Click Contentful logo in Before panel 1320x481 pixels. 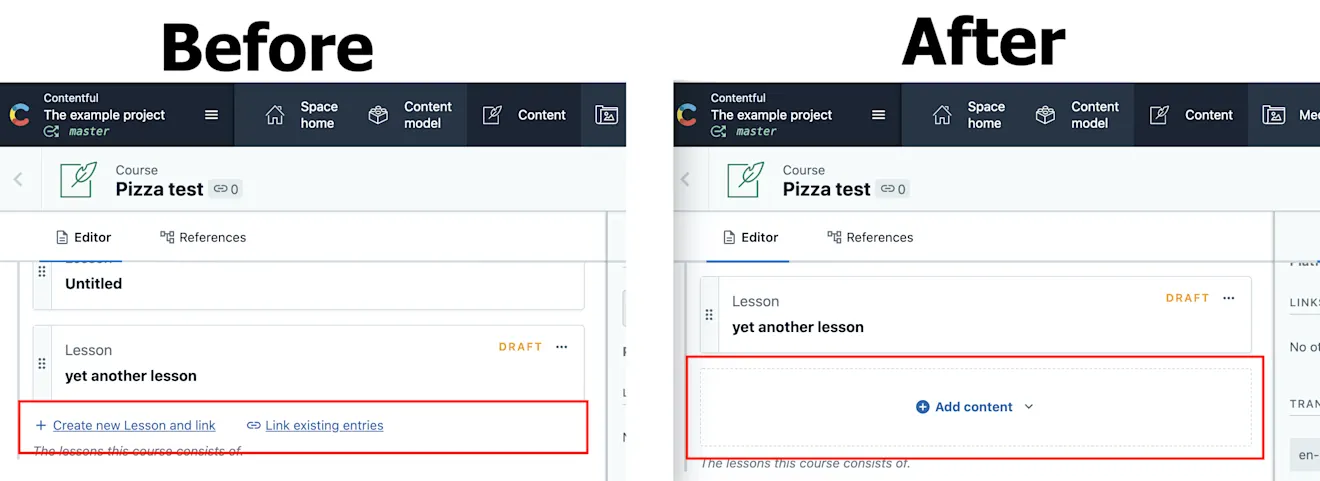tap(20, 115)
